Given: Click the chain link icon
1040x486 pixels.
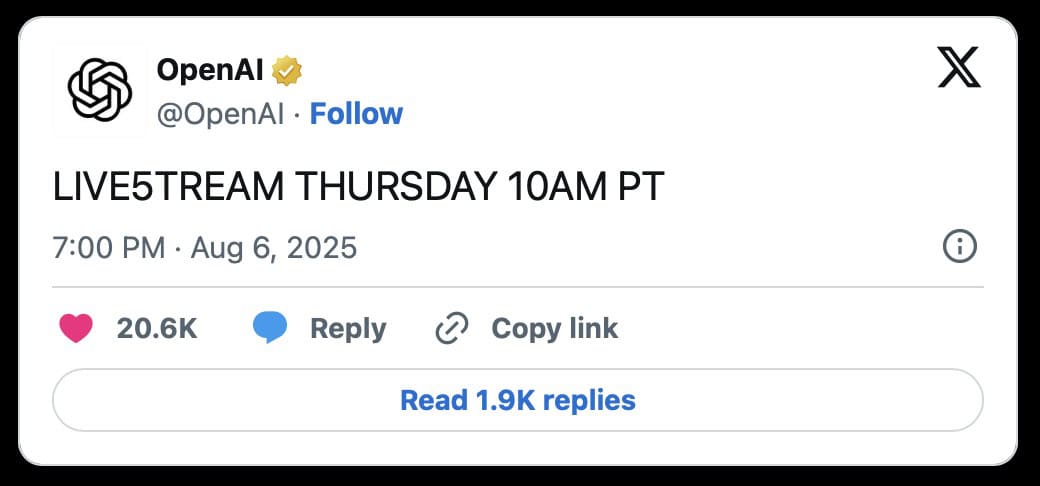Looking at the screenshot, I should [452, 328].
